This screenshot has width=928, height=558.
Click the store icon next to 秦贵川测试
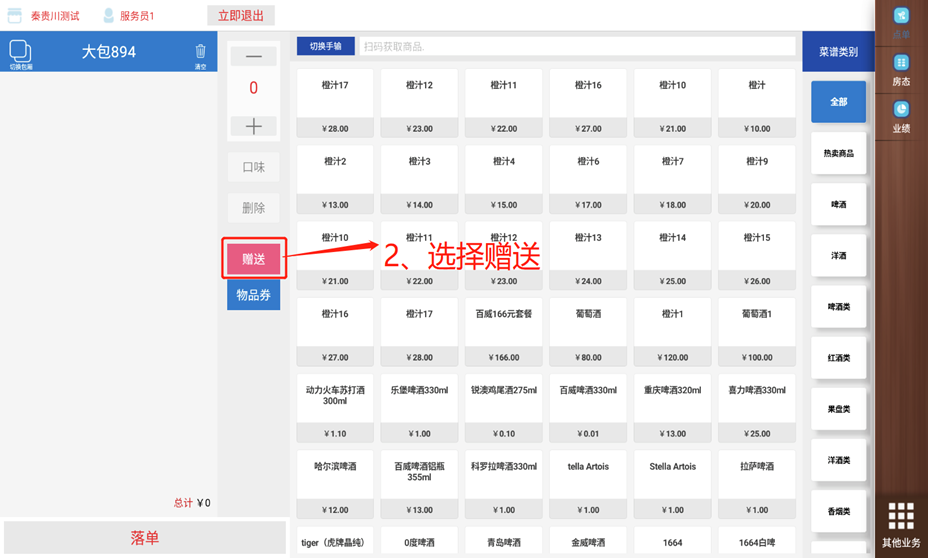[14, 15]
